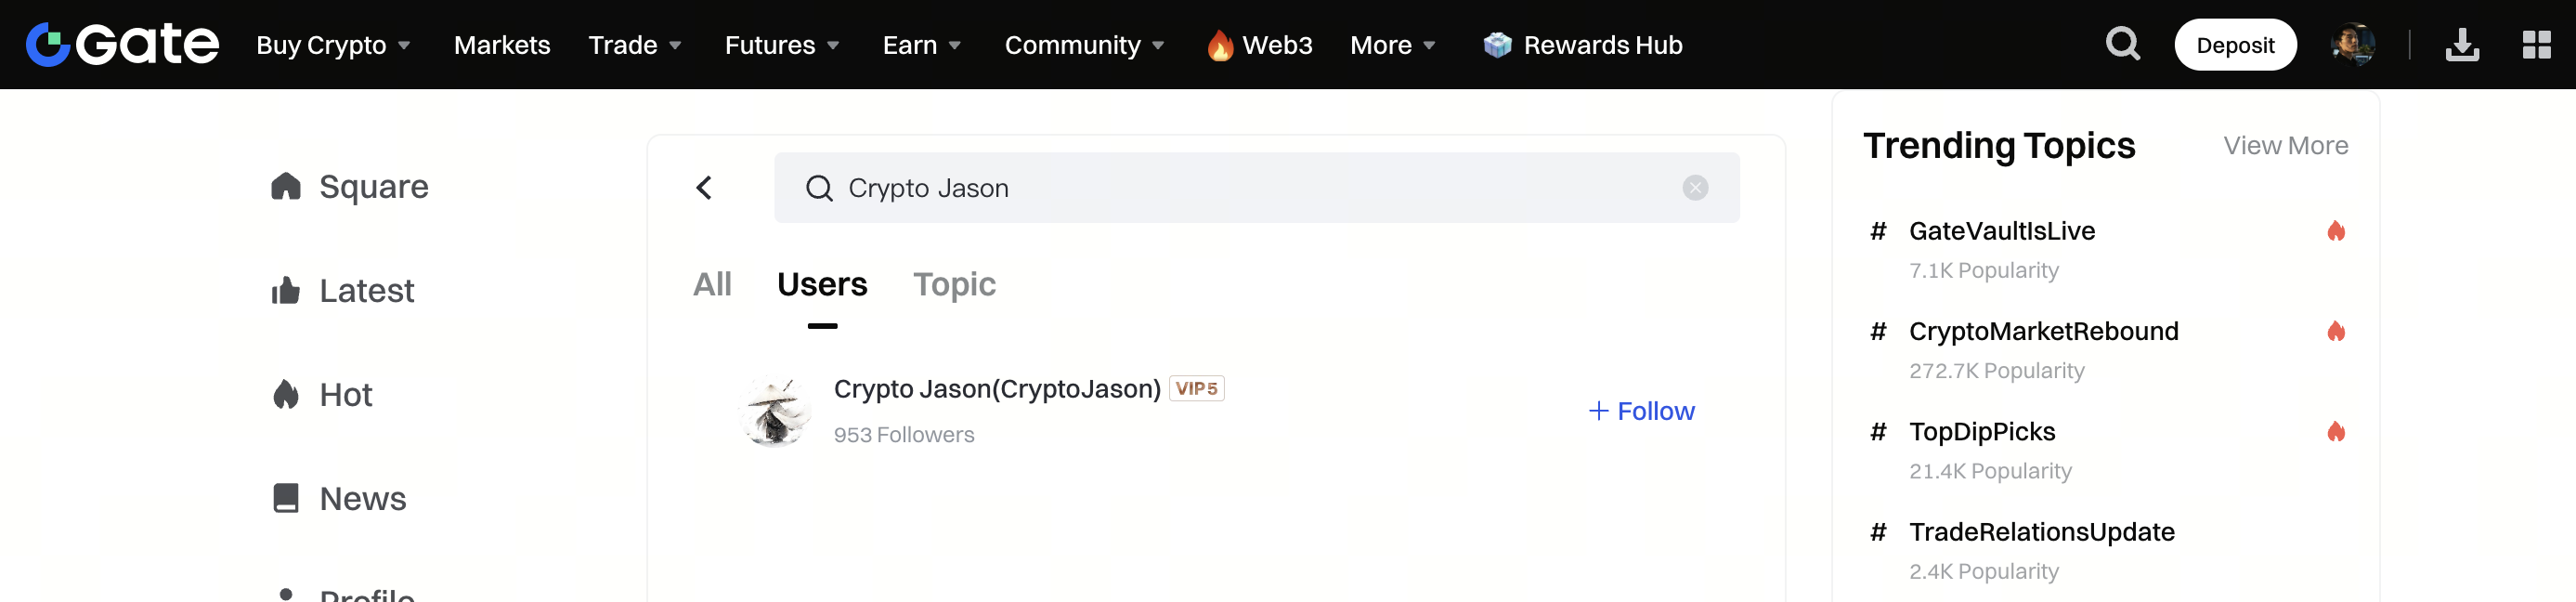
Task: Expand the Futures dropdown menu
Action: pos(781,45)
